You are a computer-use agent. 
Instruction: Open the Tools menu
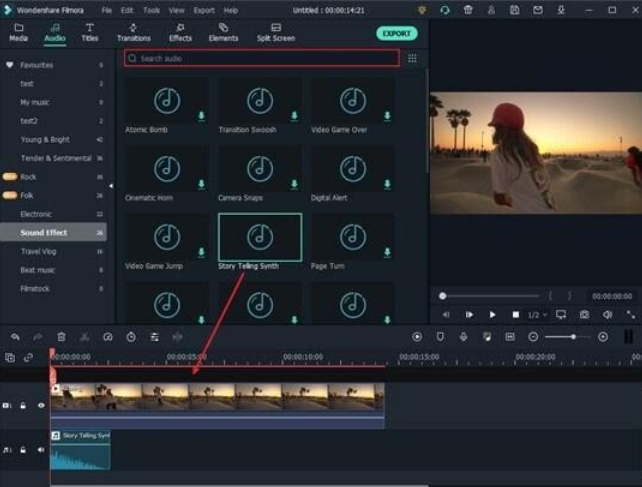point(151,9)
